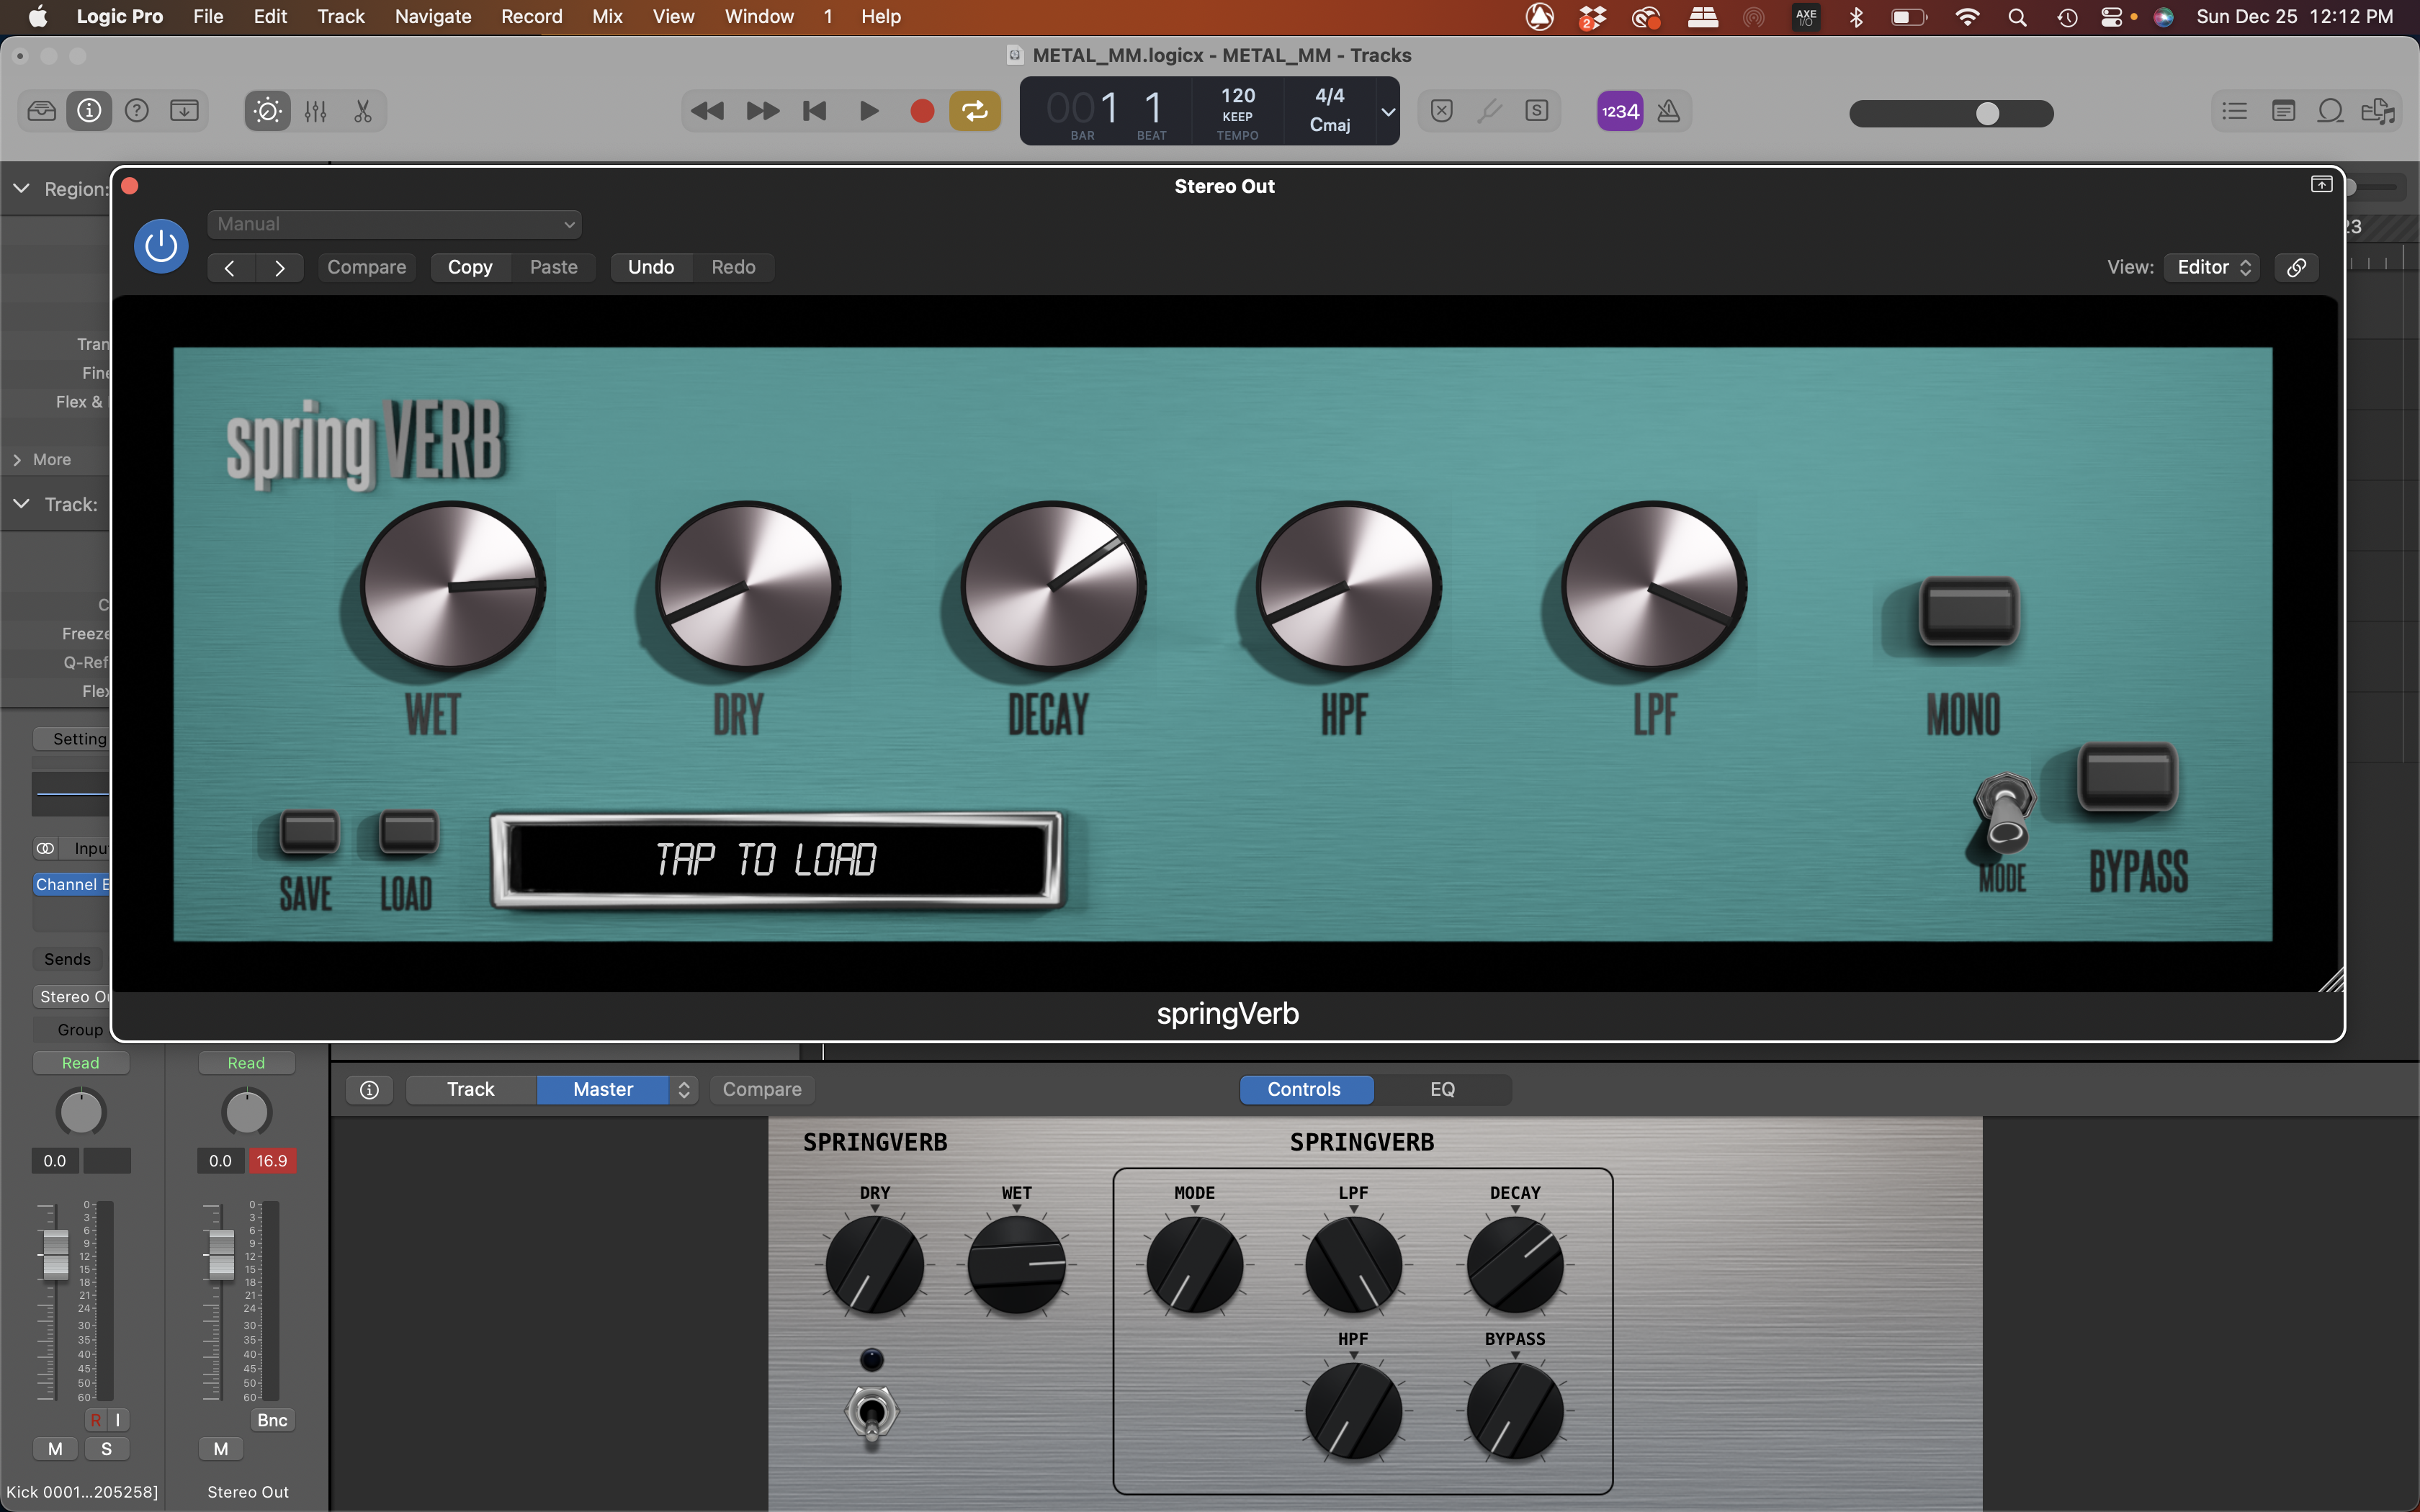This screenshot has width=2420, height=1512.
Task: Toggle the Solo S icon in control bar
Action: [1537, 111]
